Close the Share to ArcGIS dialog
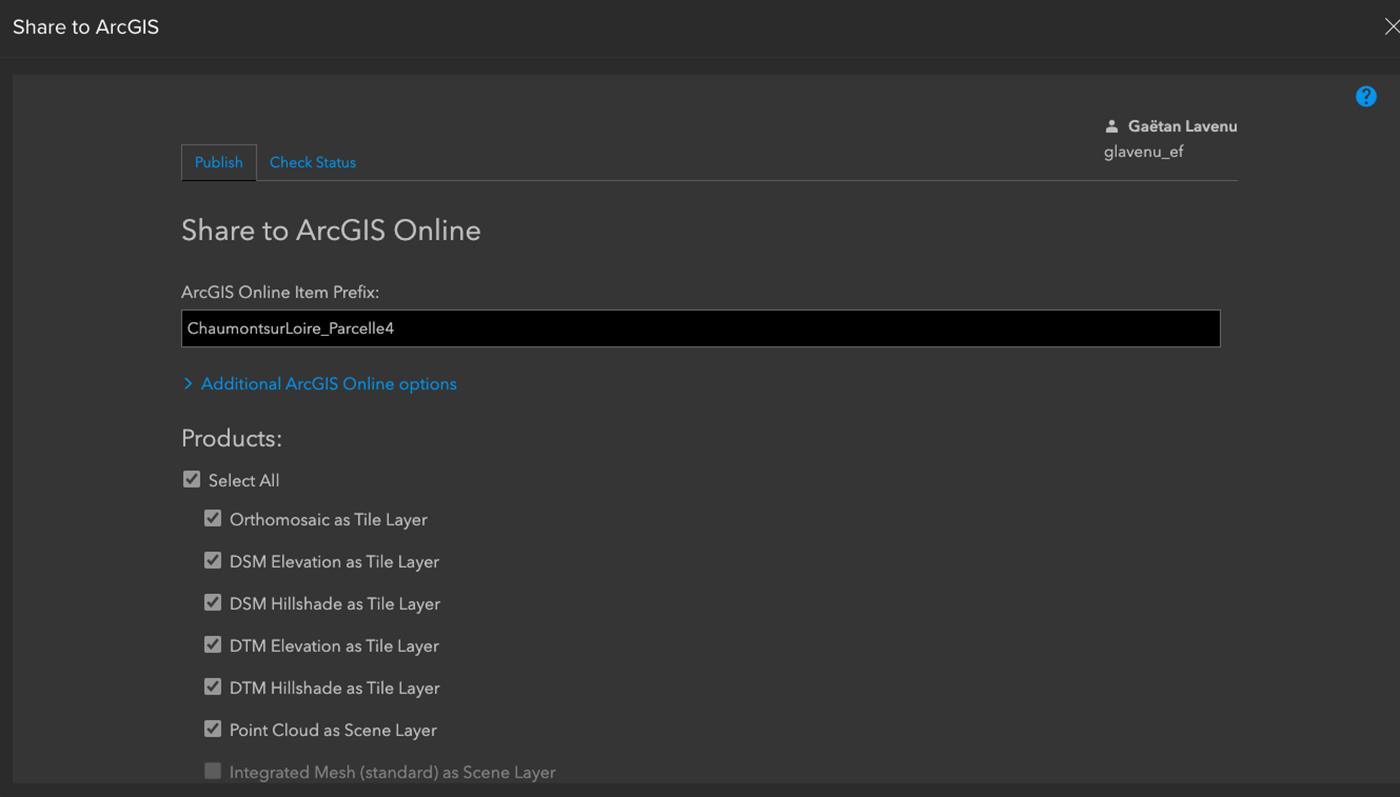This screenshot has height=797, width=1400. 1390,27
